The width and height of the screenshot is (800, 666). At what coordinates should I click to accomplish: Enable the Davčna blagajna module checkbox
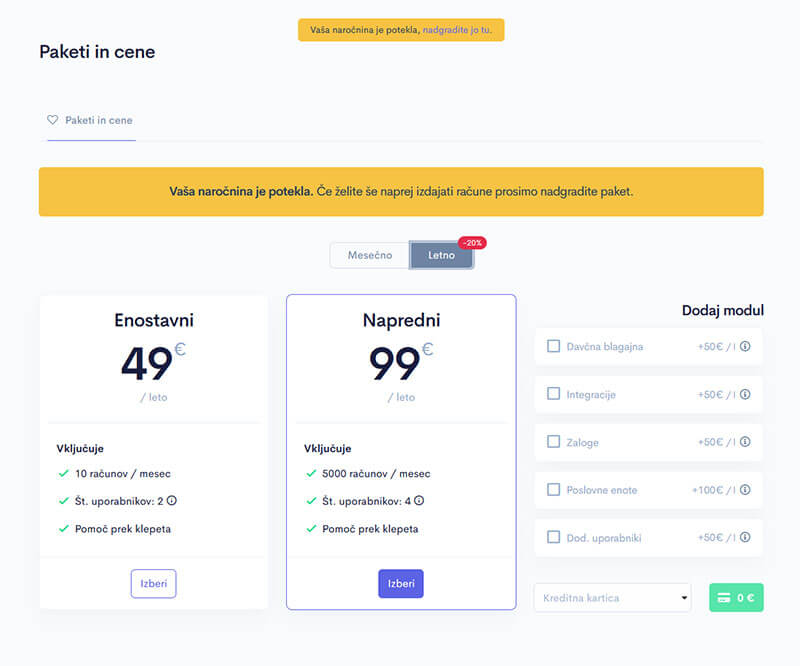click(x=553, y=346)
